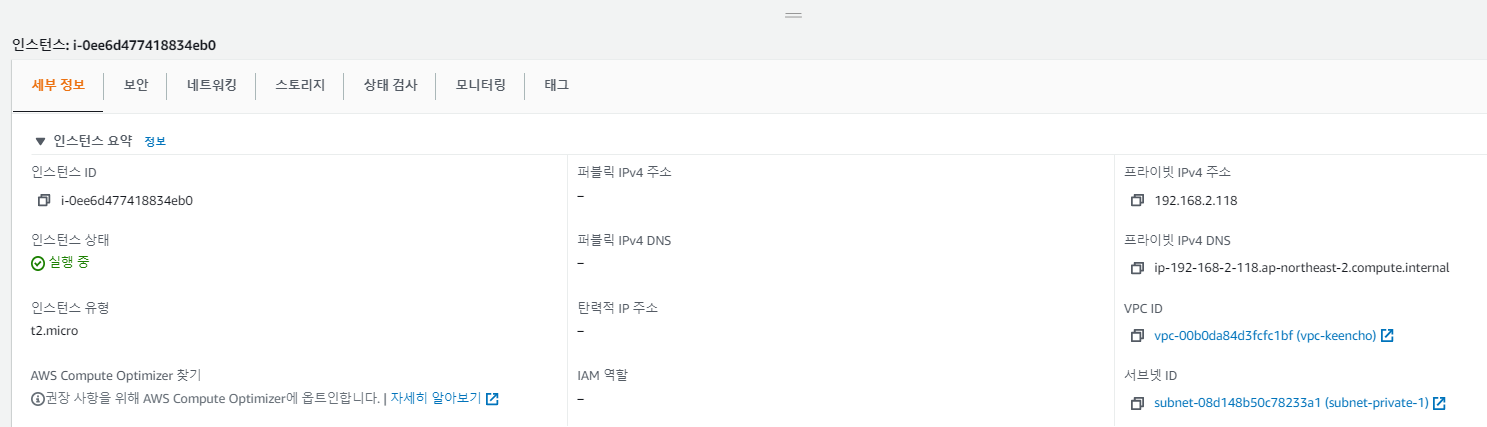Click the 권장 사항 info circle icon

click(38, 399)
